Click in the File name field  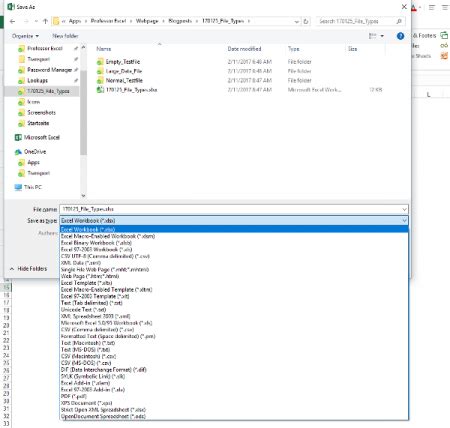click(230, 209)
